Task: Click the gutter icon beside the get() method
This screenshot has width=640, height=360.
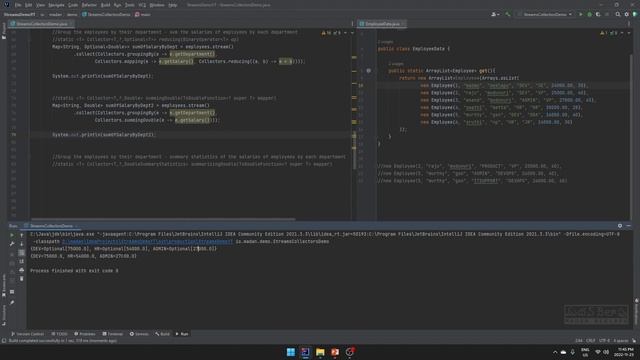Action: click(x=369, y=71)
